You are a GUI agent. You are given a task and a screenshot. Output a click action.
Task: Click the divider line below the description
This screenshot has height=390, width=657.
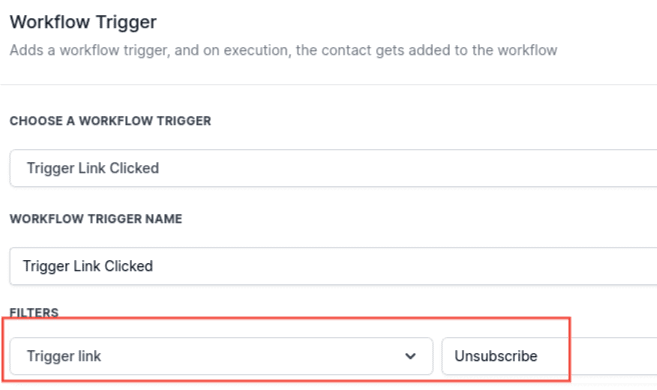[x=328, y=85]
